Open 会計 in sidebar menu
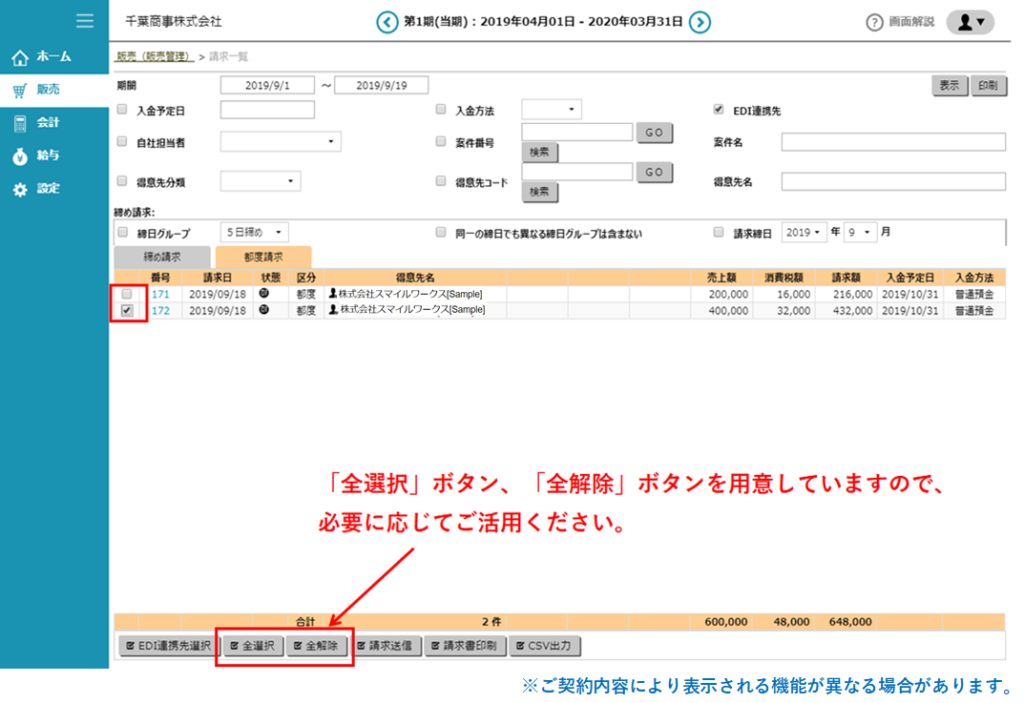 pos(54,123)
